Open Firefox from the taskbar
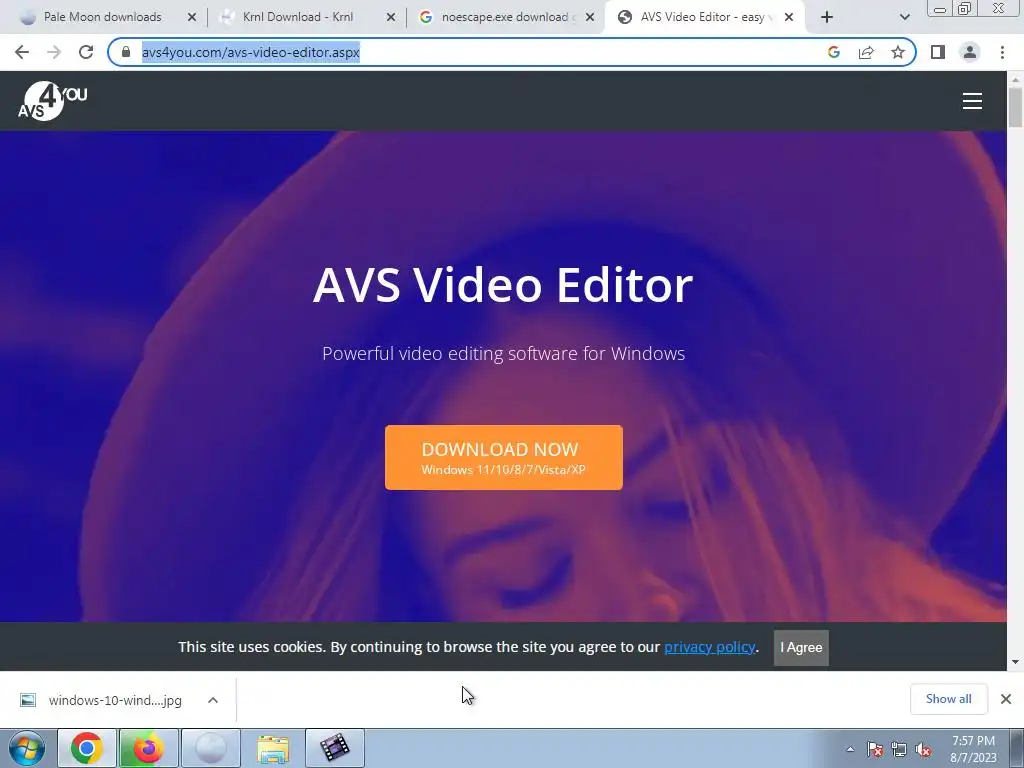This screenshot has width=1024, height=768. point(148,748)
